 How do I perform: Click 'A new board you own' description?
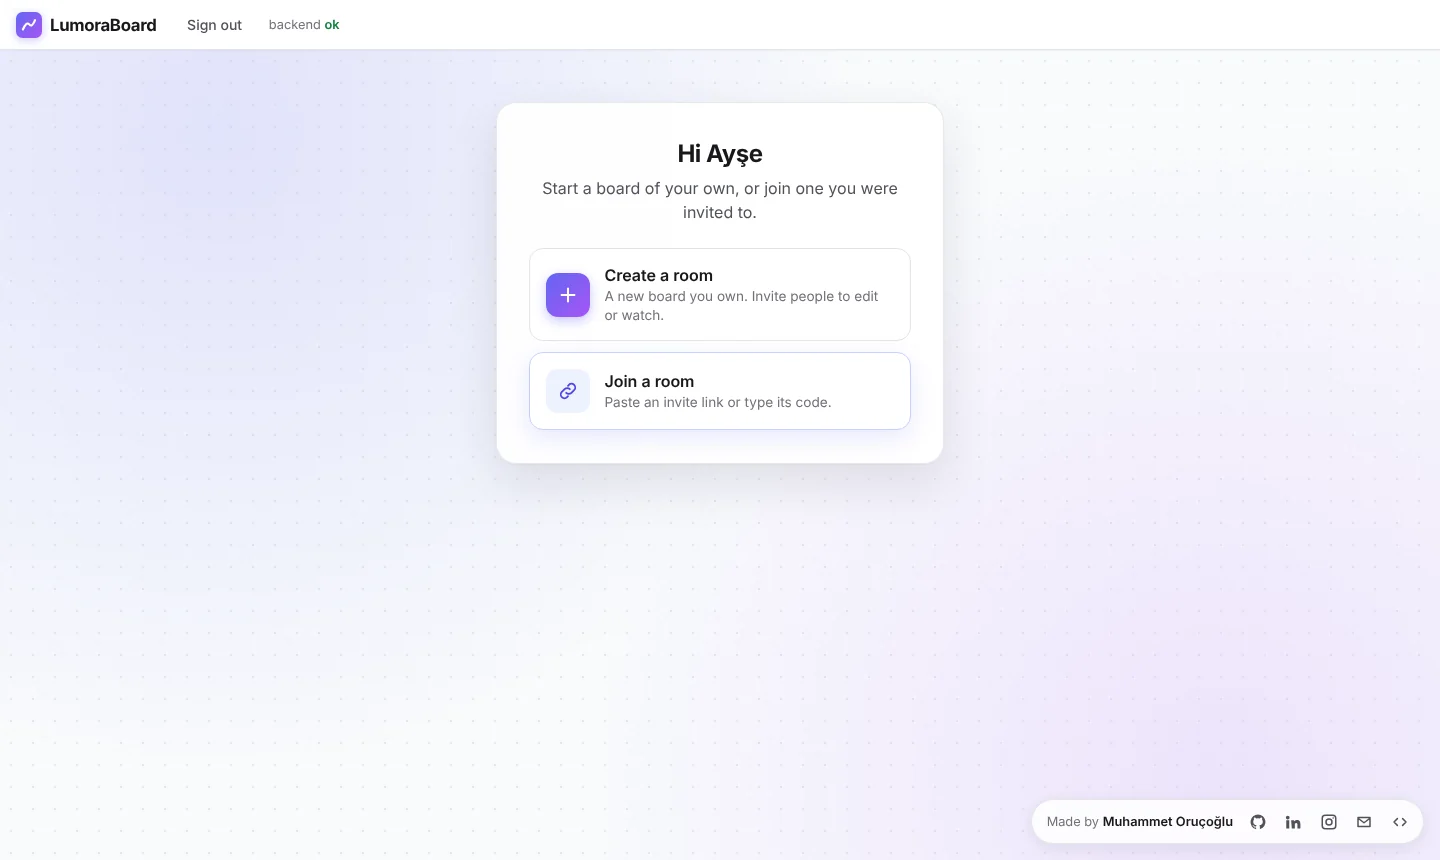741,306
